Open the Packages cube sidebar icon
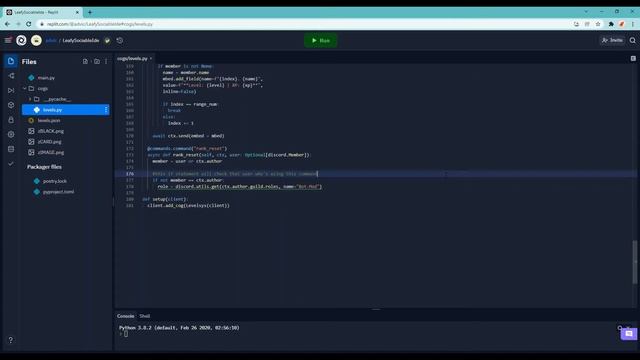The height and width of the screenshot is (360, 640). pyautogui.click(x=11, y=105)
